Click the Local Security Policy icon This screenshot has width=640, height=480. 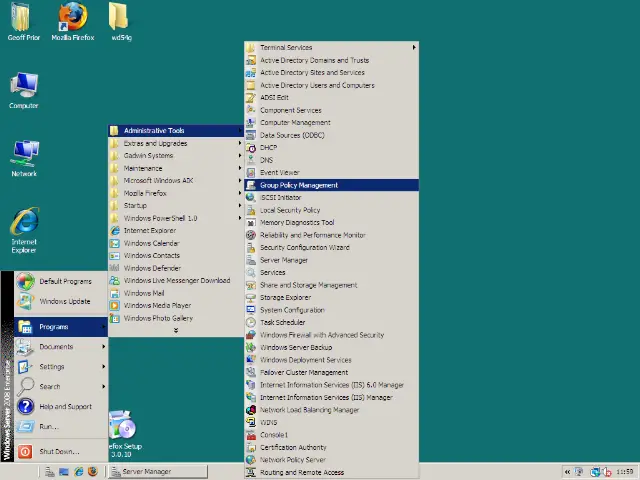pyautogui.click(x=251, y=210)
